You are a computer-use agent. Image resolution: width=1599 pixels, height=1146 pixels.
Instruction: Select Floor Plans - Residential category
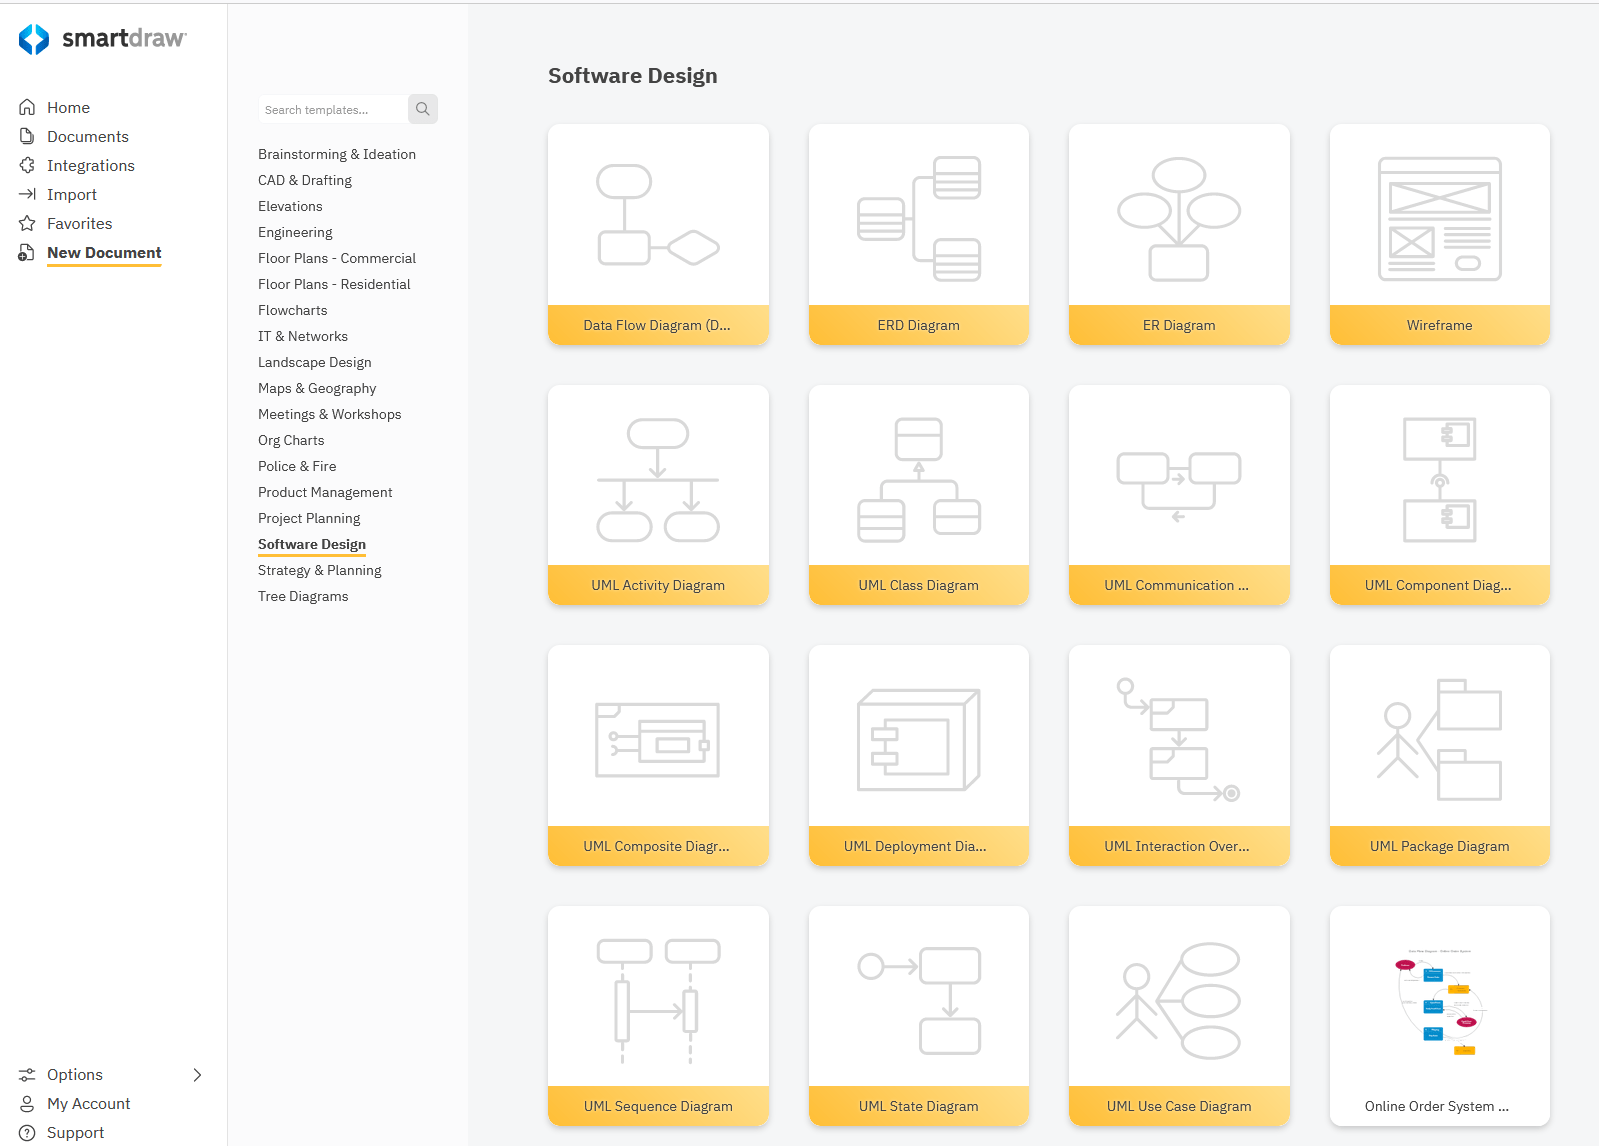[x=334, y=284]
